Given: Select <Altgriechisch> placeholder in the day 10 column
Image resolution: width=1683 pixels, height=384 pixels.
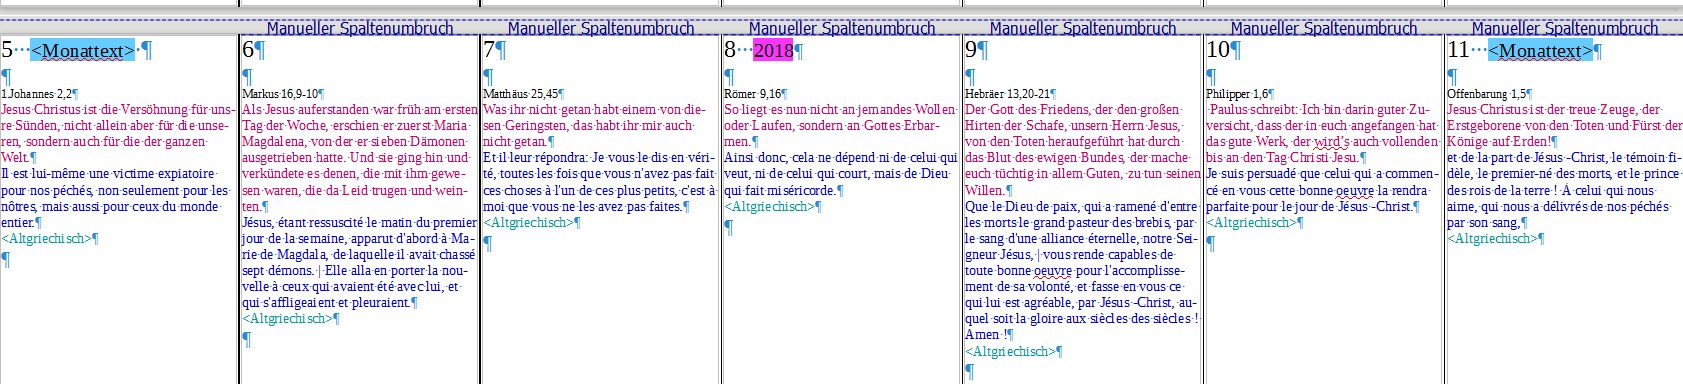Looking at the screenshot, I should pos(1251,222).
